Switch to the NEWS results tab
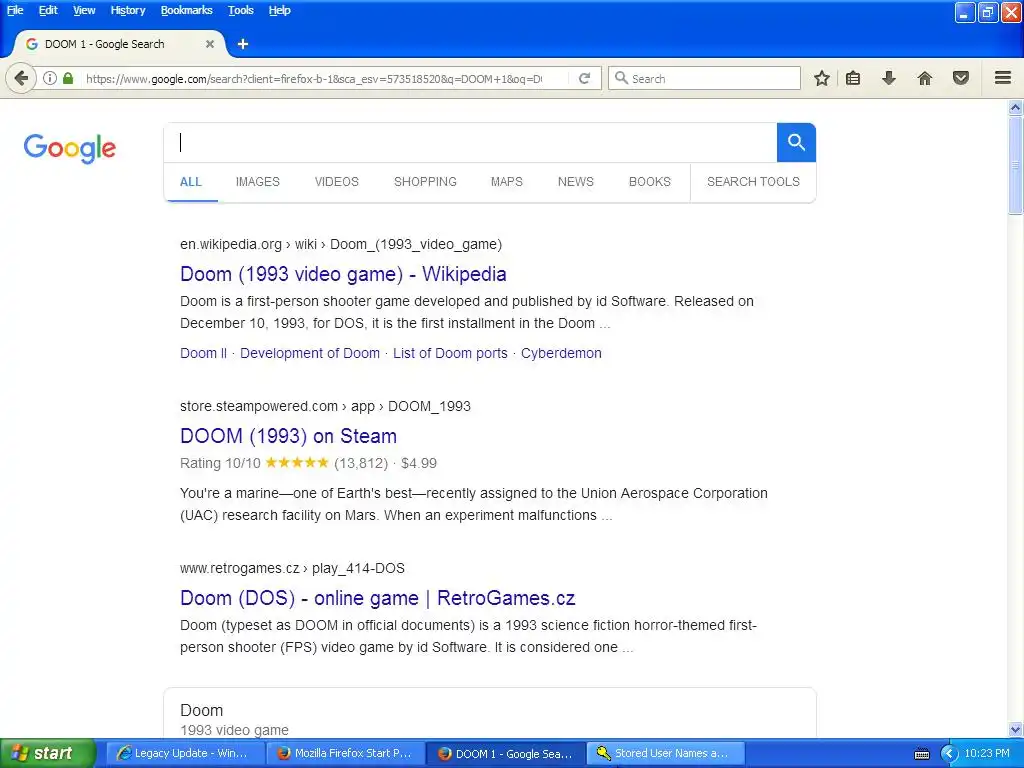1024x768 pixels. [x=575, y=182]
